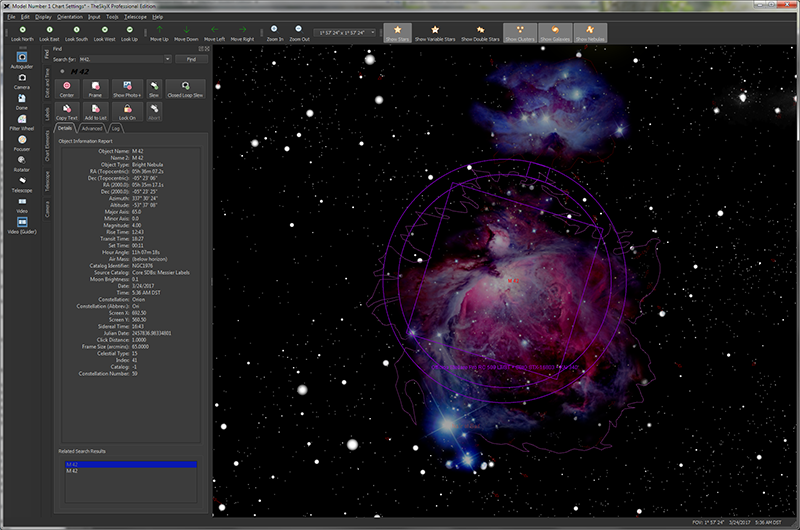Viewport: 800px width, 530px height.
Task: Center the chart on M 42
Action: (x=67, y=89)
